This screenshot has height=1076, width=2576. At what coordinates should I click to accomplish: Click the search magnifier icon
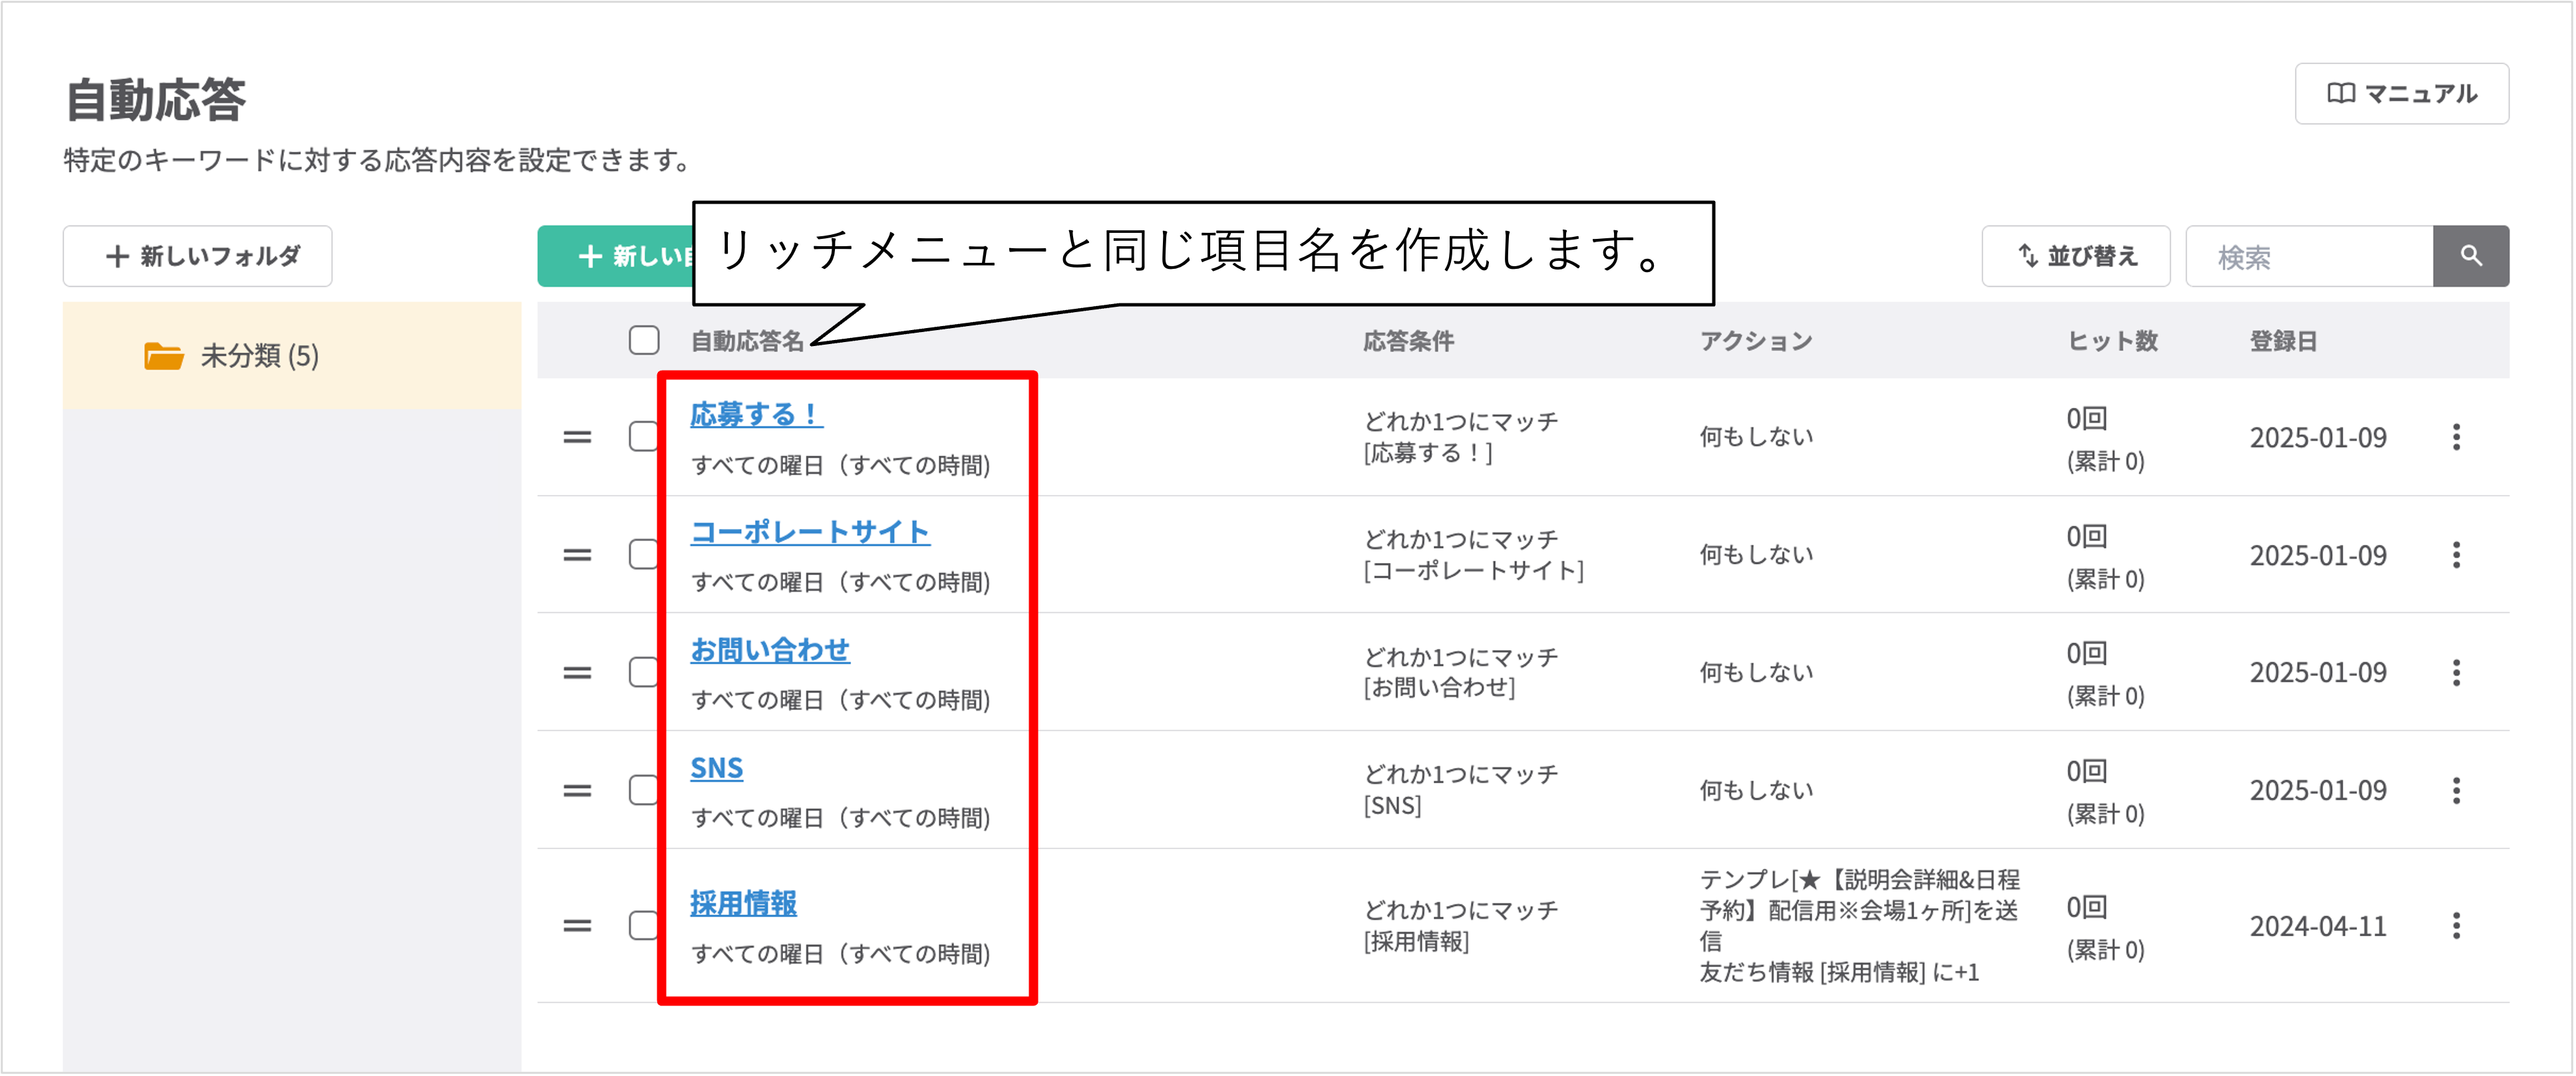[2471, 256]
